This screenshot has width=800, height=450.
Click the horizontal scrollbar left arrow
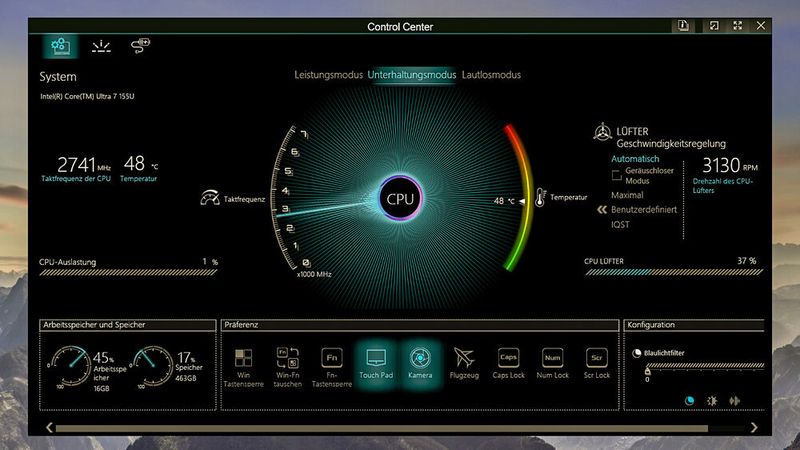pos(49,428)
